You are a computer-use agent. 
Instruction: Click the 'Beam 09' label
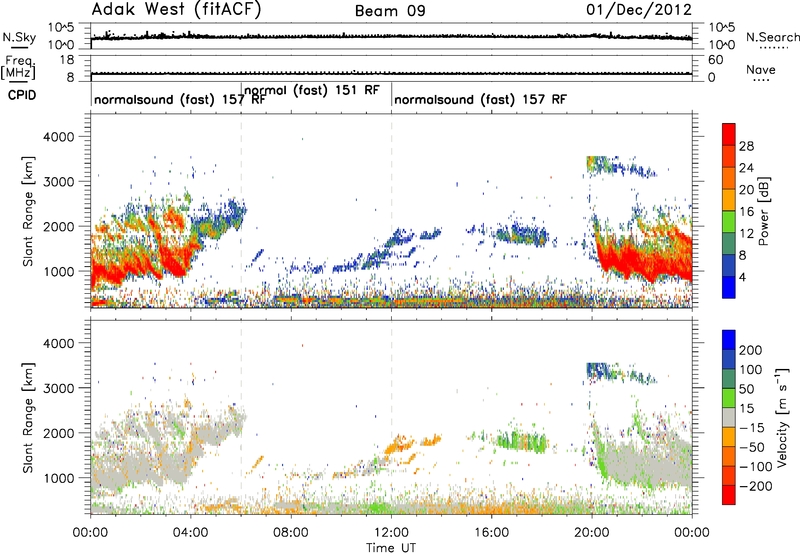(390, 11)
